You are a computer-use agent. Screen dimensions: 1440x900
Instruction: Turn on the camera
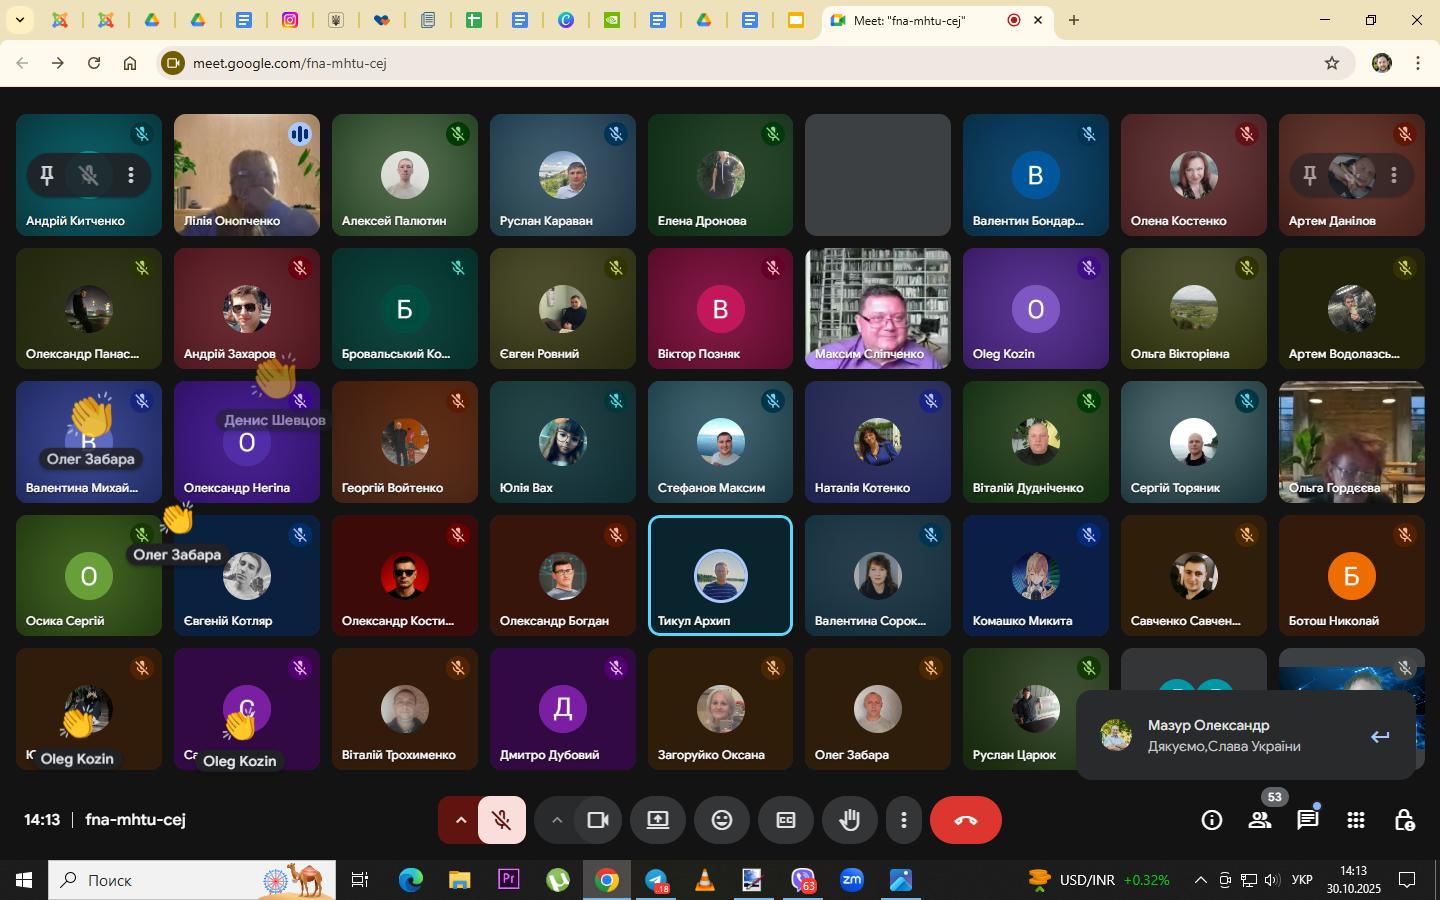598,820
